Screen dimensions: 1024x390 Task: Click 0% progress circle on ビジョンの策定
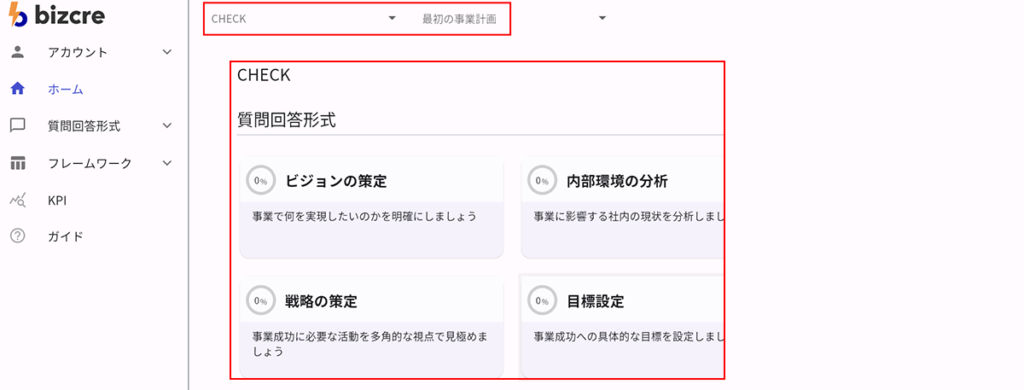(x=261, y=181)
